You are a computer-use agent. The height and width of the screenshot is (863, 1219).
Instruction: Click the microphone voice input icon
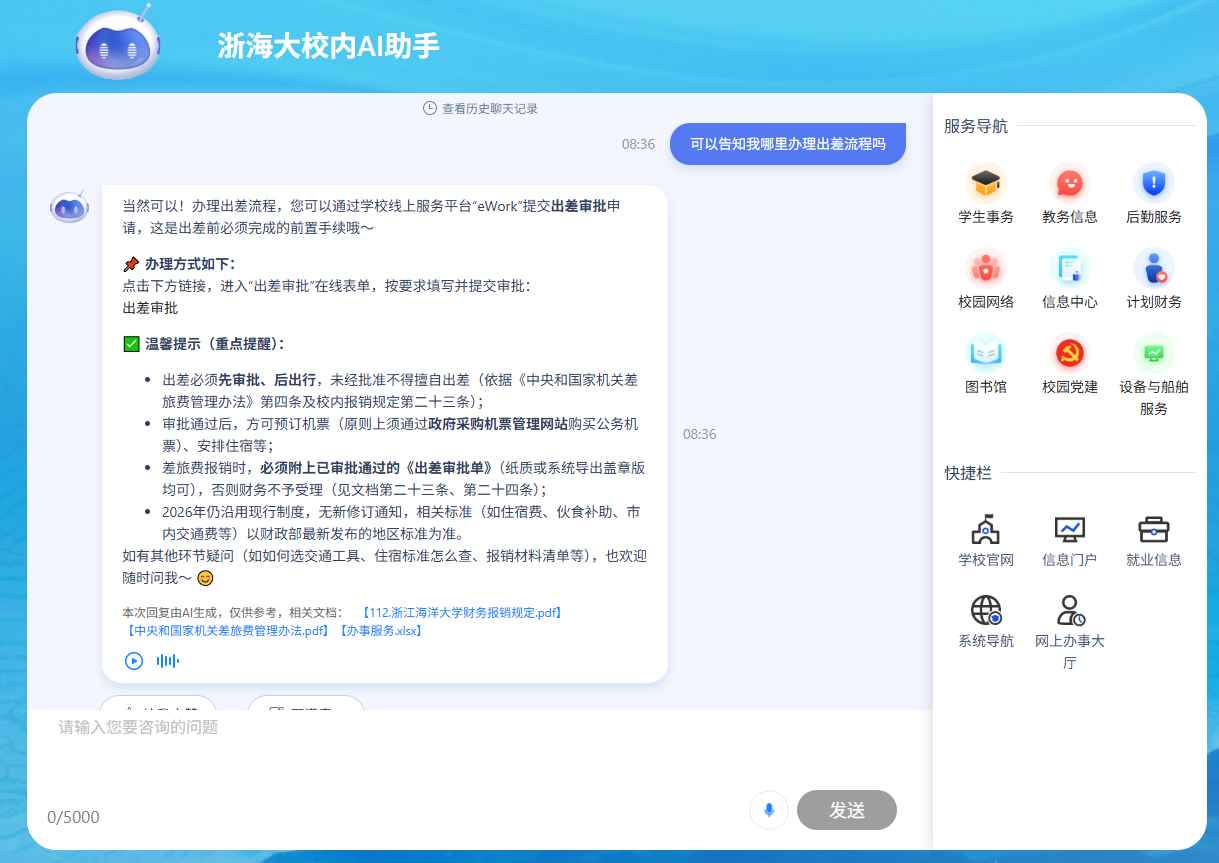pyautogui.click(x=769, y=810)
